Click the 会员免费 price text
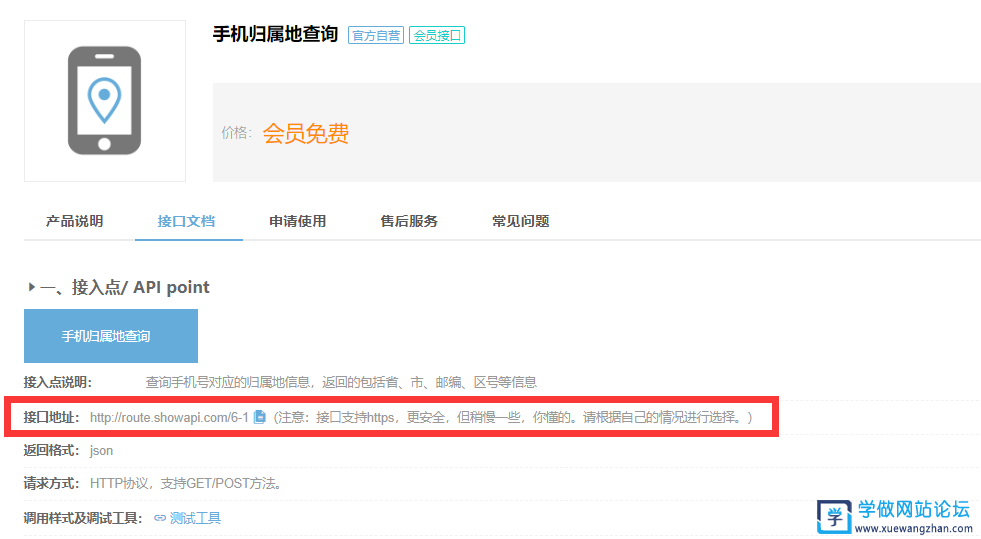This screenshot has height=539, width=981. 305,133
